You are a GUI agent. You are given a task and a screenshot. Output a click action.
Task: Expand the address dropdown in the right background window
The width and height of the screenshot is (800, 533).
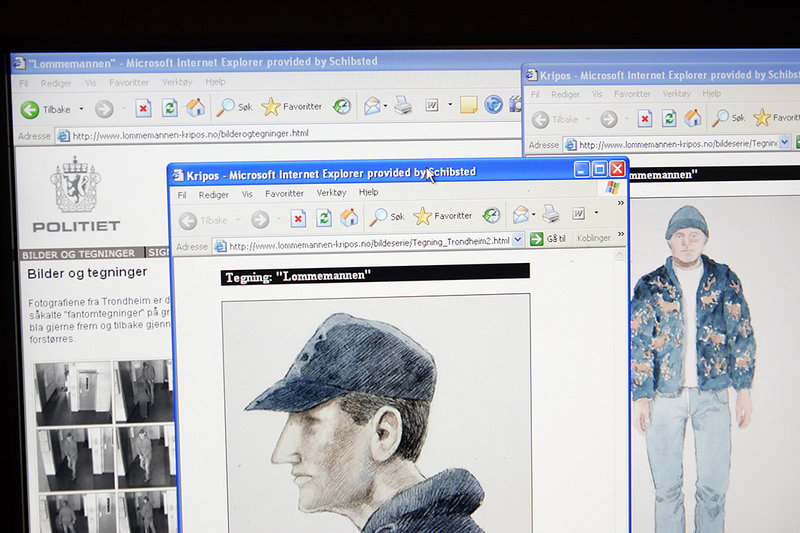click(785, 143)
